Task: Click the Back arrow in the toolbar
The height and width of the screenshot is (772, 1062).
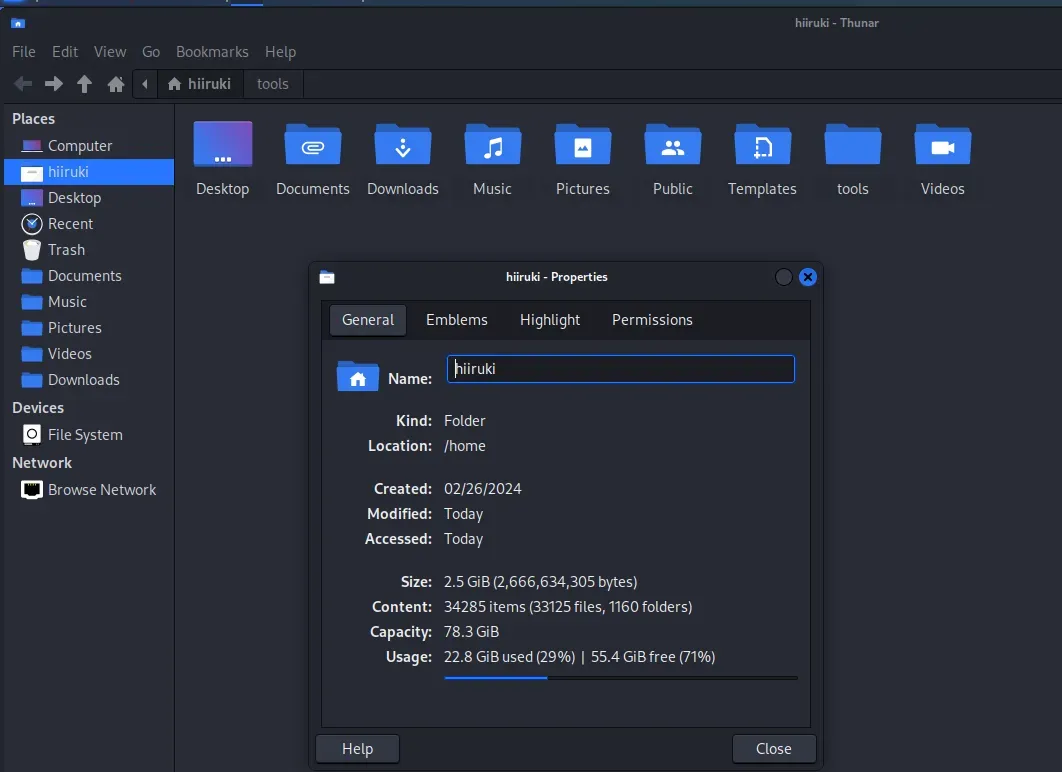Action: [x=23, y=84]
